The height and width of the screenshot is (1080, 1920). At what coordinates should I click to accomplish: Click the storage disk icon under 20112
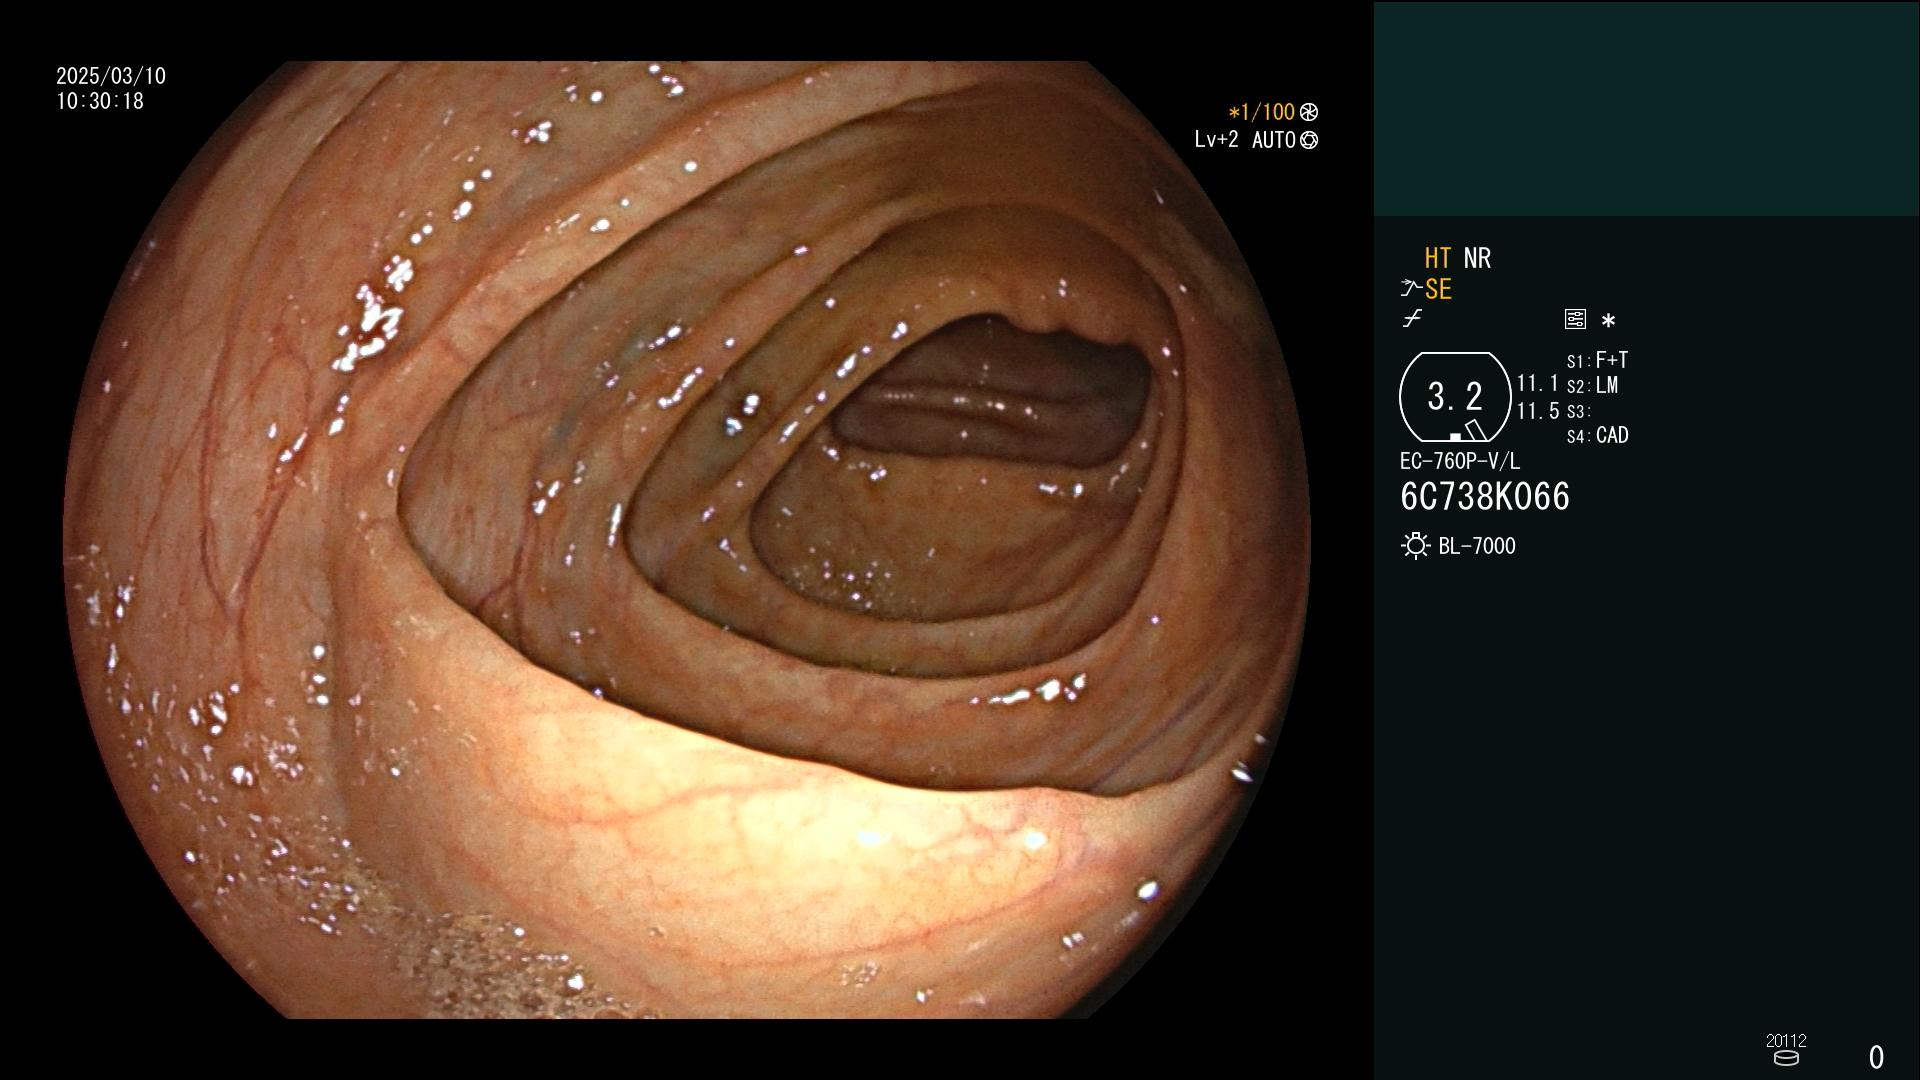coord(1786,1058)
